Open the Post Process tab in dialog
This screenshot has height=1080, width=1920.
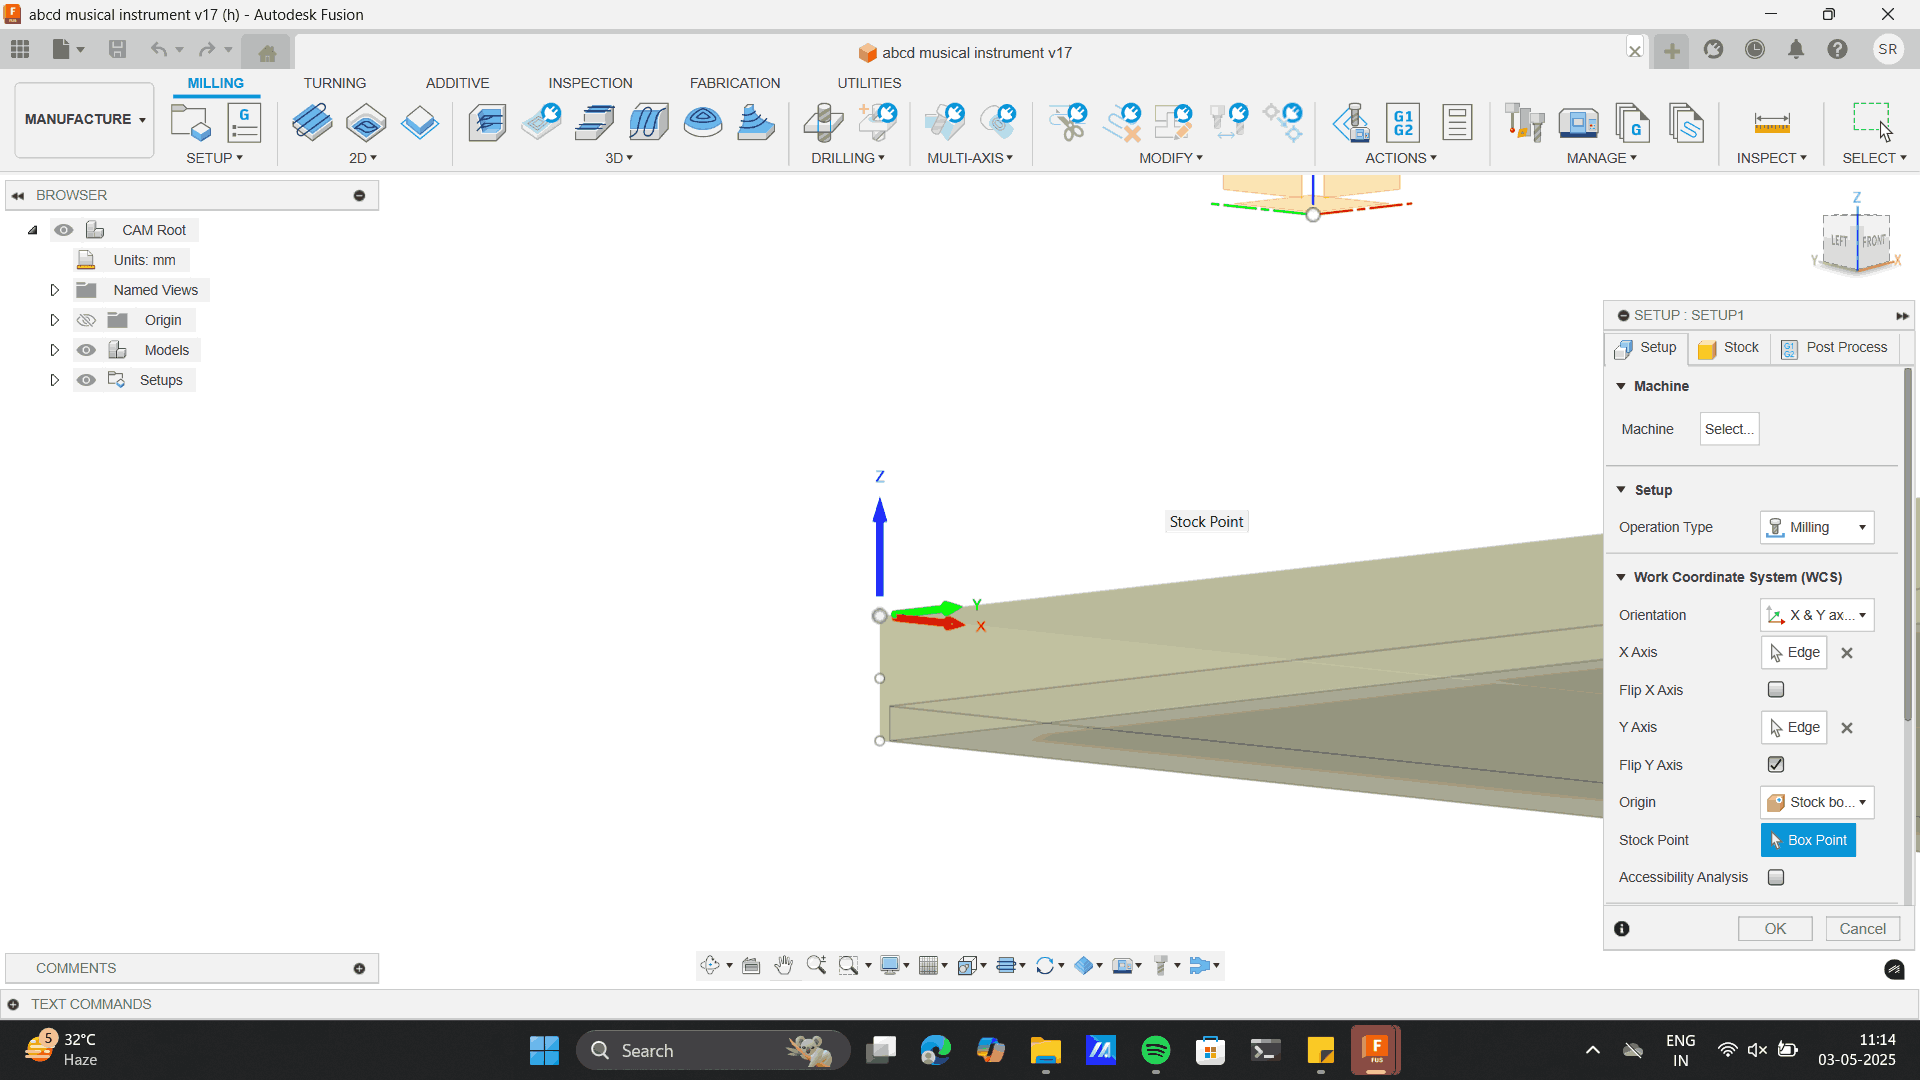coord(1834,348)
